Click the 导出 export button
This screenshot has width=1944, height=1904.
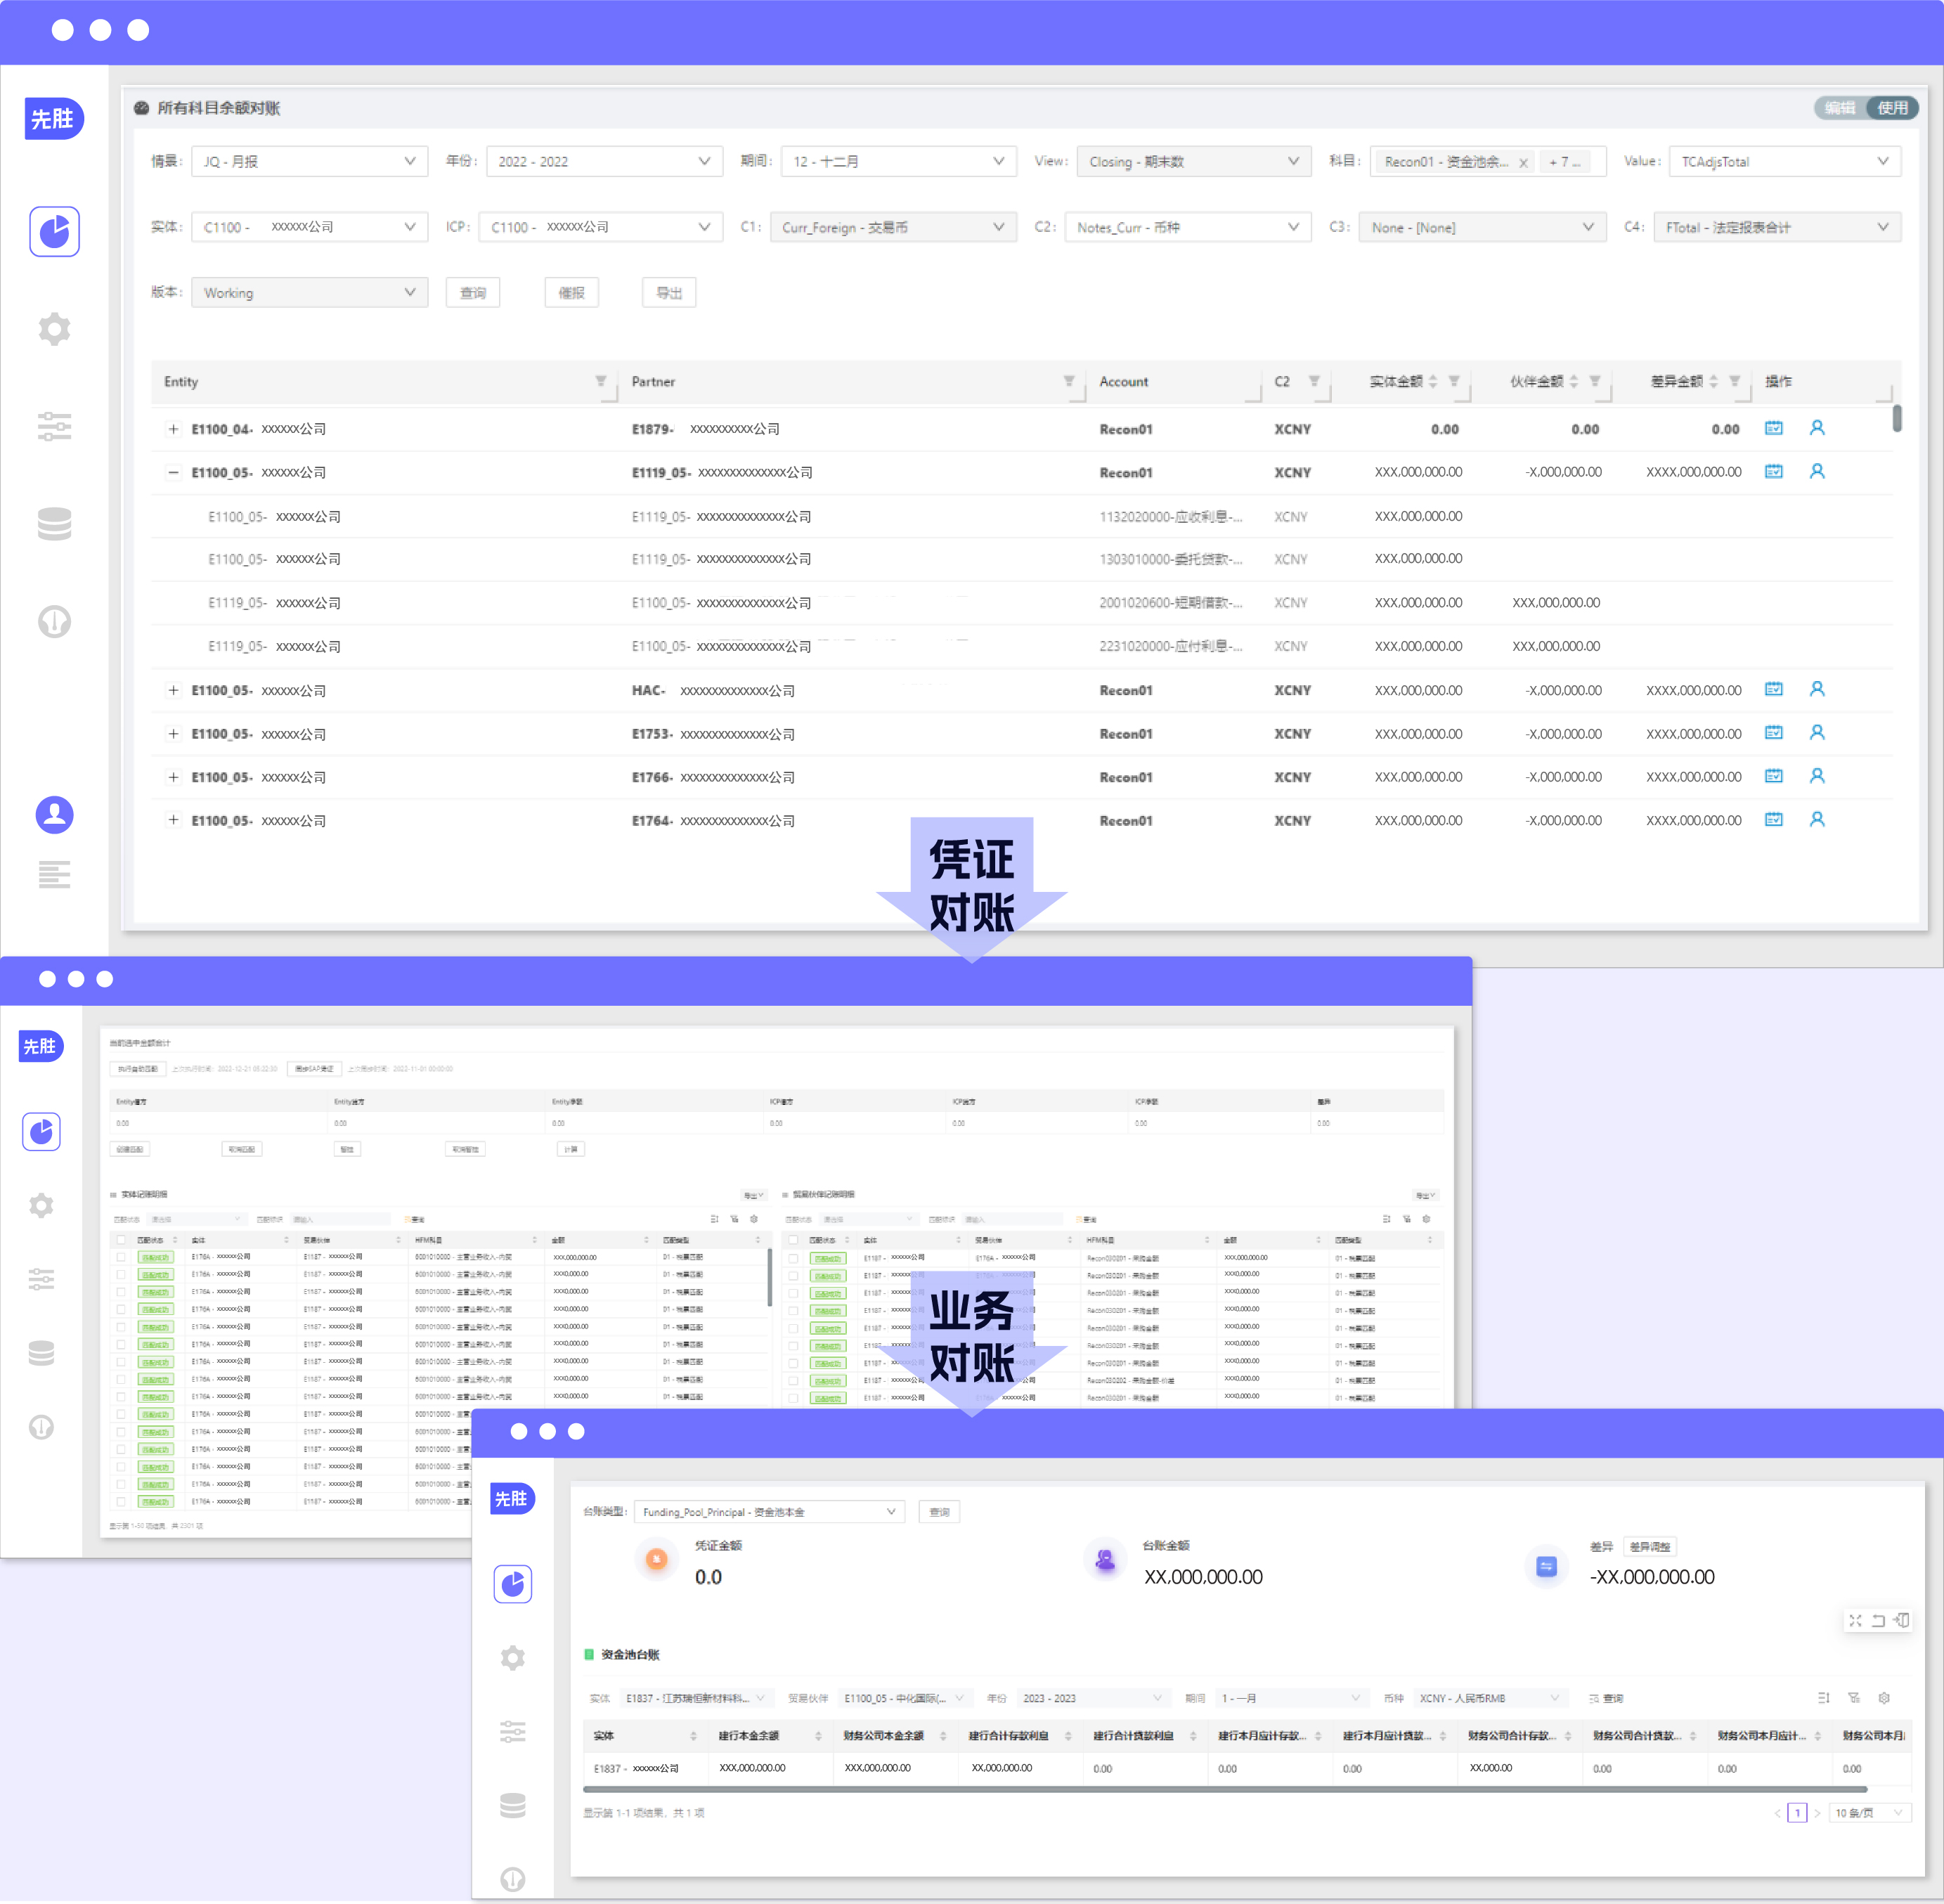tap(669, 293)
